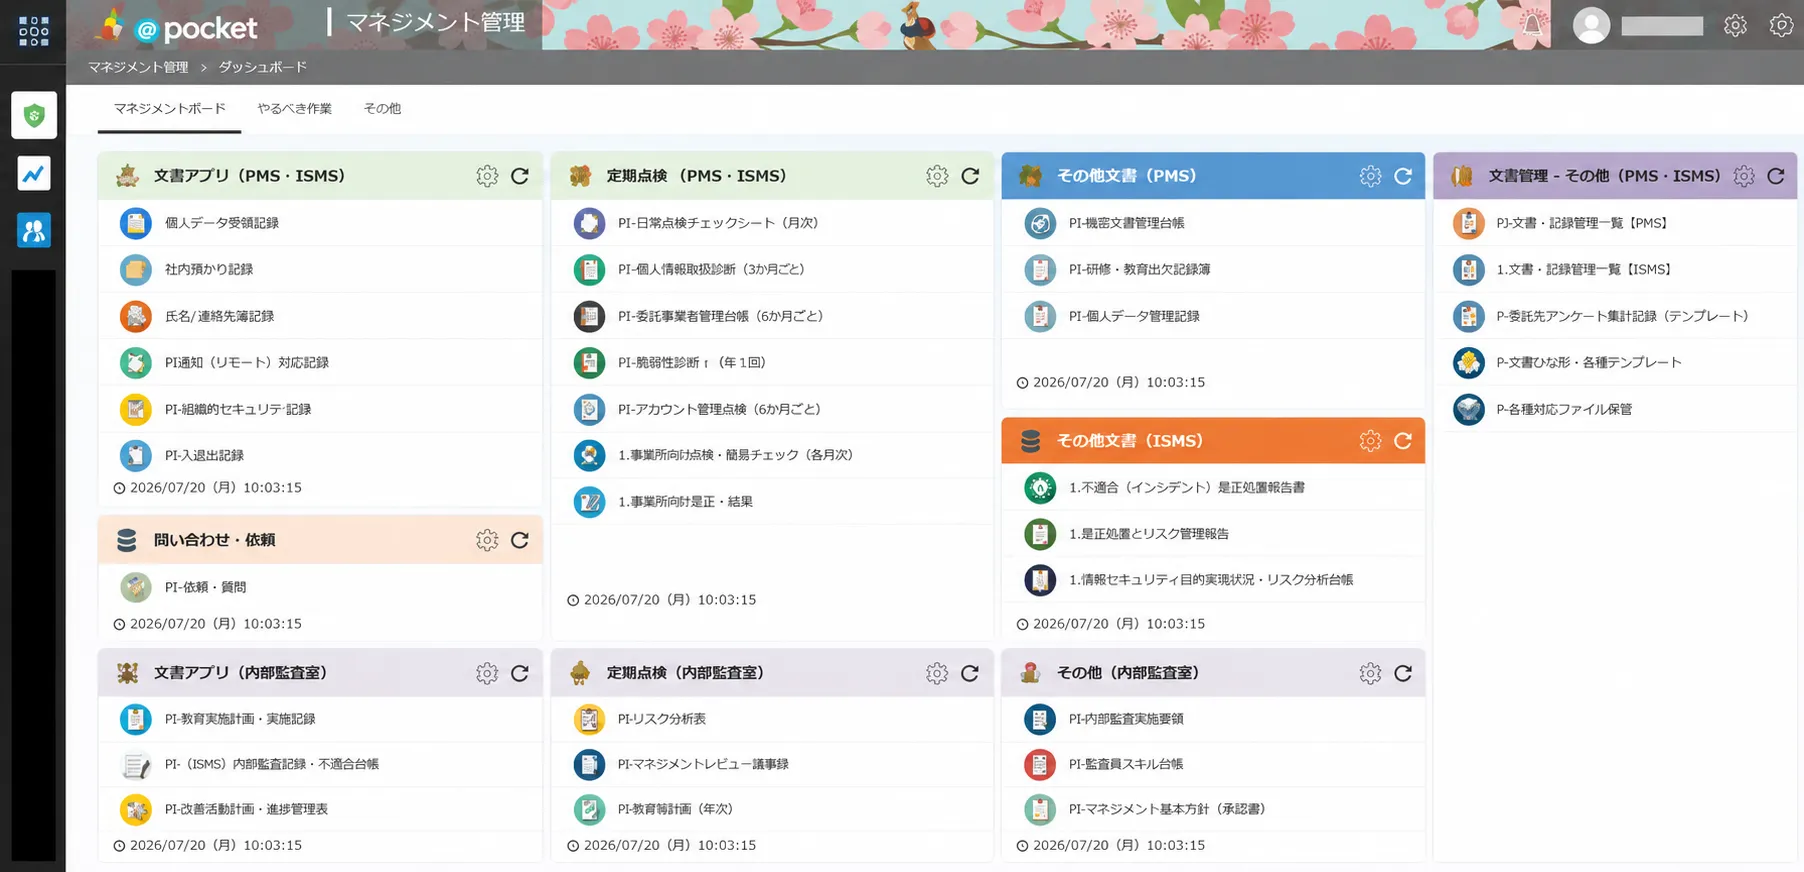The width and height of the screenshot is (1804, 872).
Task: Refresh the 問い合わせ・依頼 panel
Action: tap(520, 540)
